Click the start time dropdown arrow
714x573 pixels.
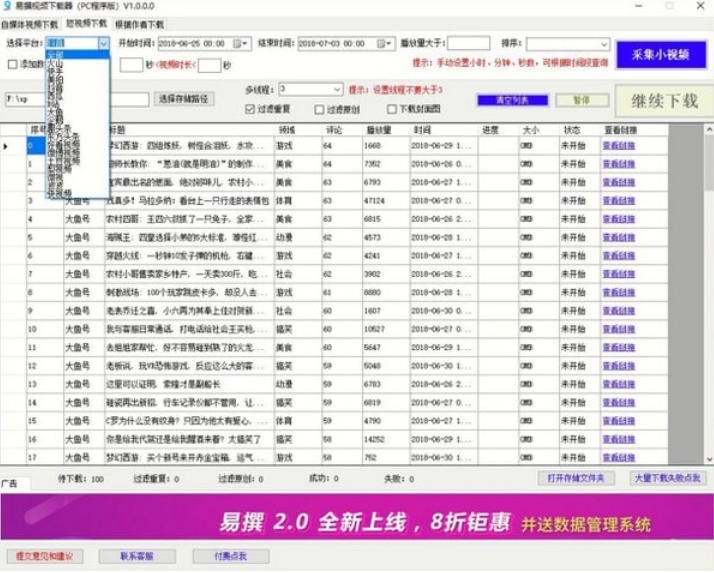[247, 44]
